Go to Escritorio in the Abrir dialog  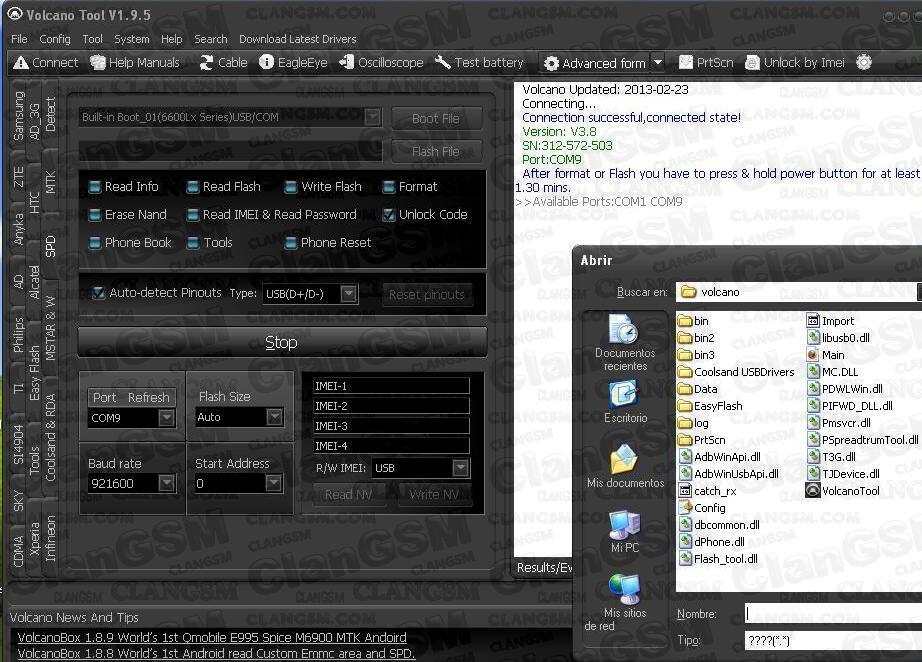pos(625,402)
